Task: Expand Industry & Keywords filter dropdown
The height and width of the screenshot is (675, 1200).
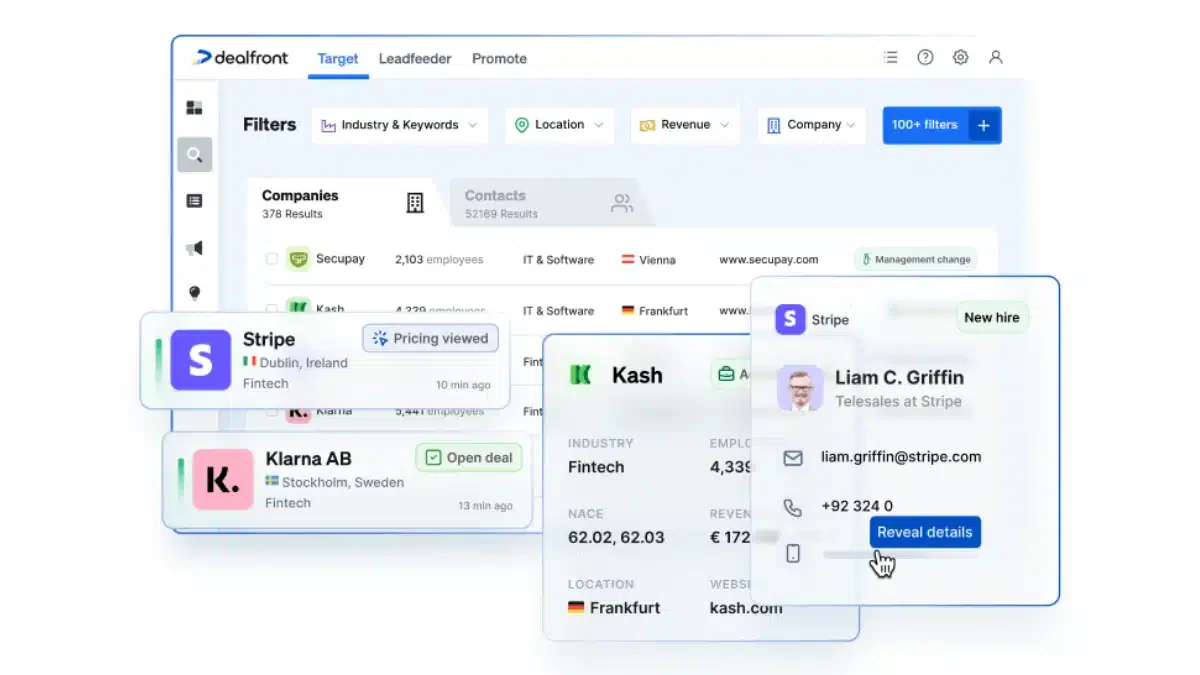Action: coord(399,125)
